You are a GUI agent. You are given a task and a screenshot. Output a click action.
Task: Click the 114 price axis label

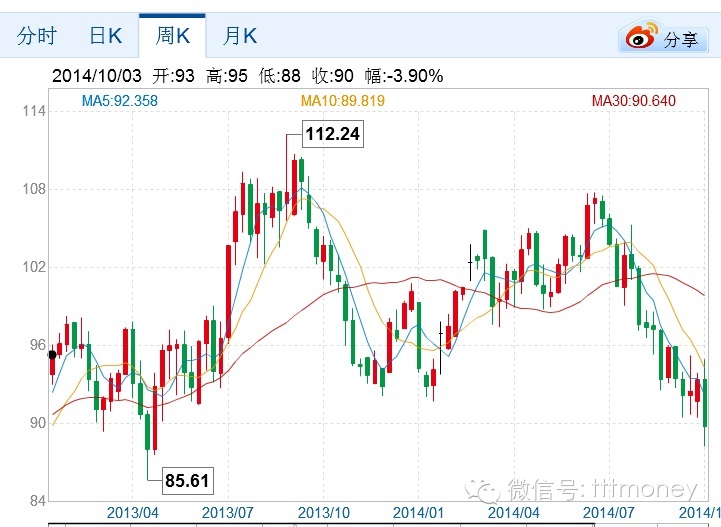[34, 111]
